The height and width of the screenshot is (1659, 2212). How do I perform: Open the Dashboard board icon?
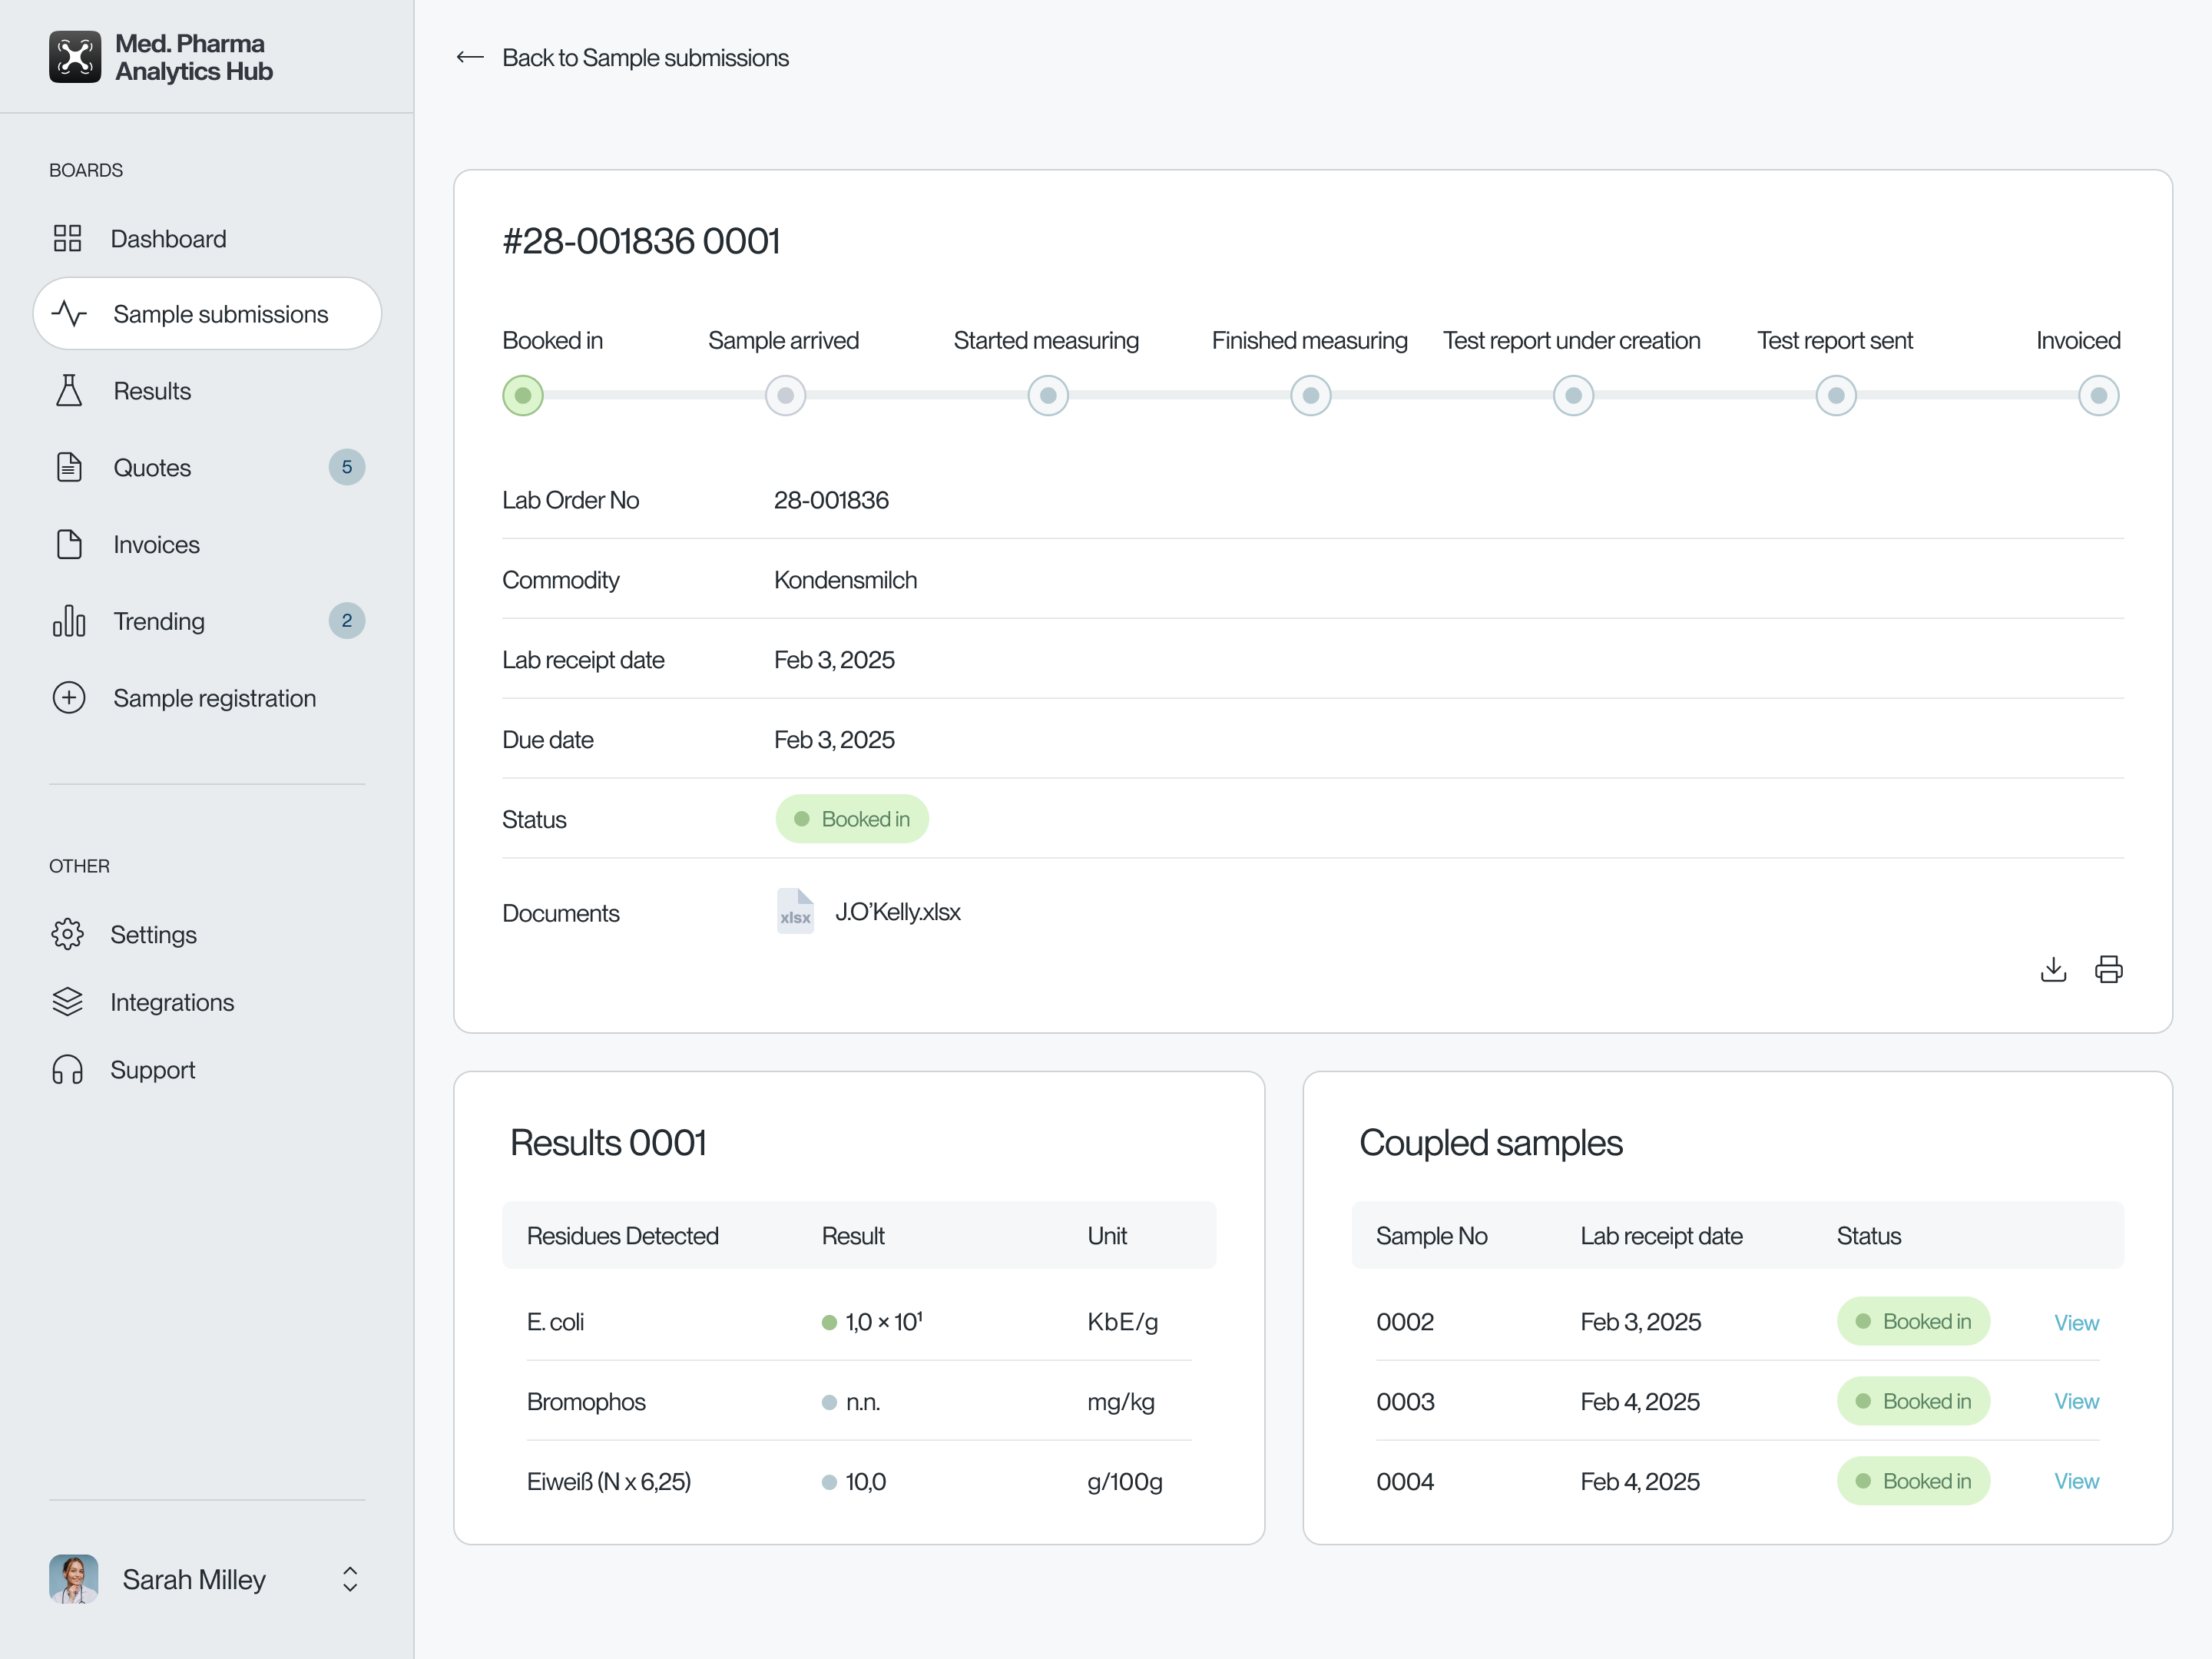pyautogui.click(x=68, y=239)
